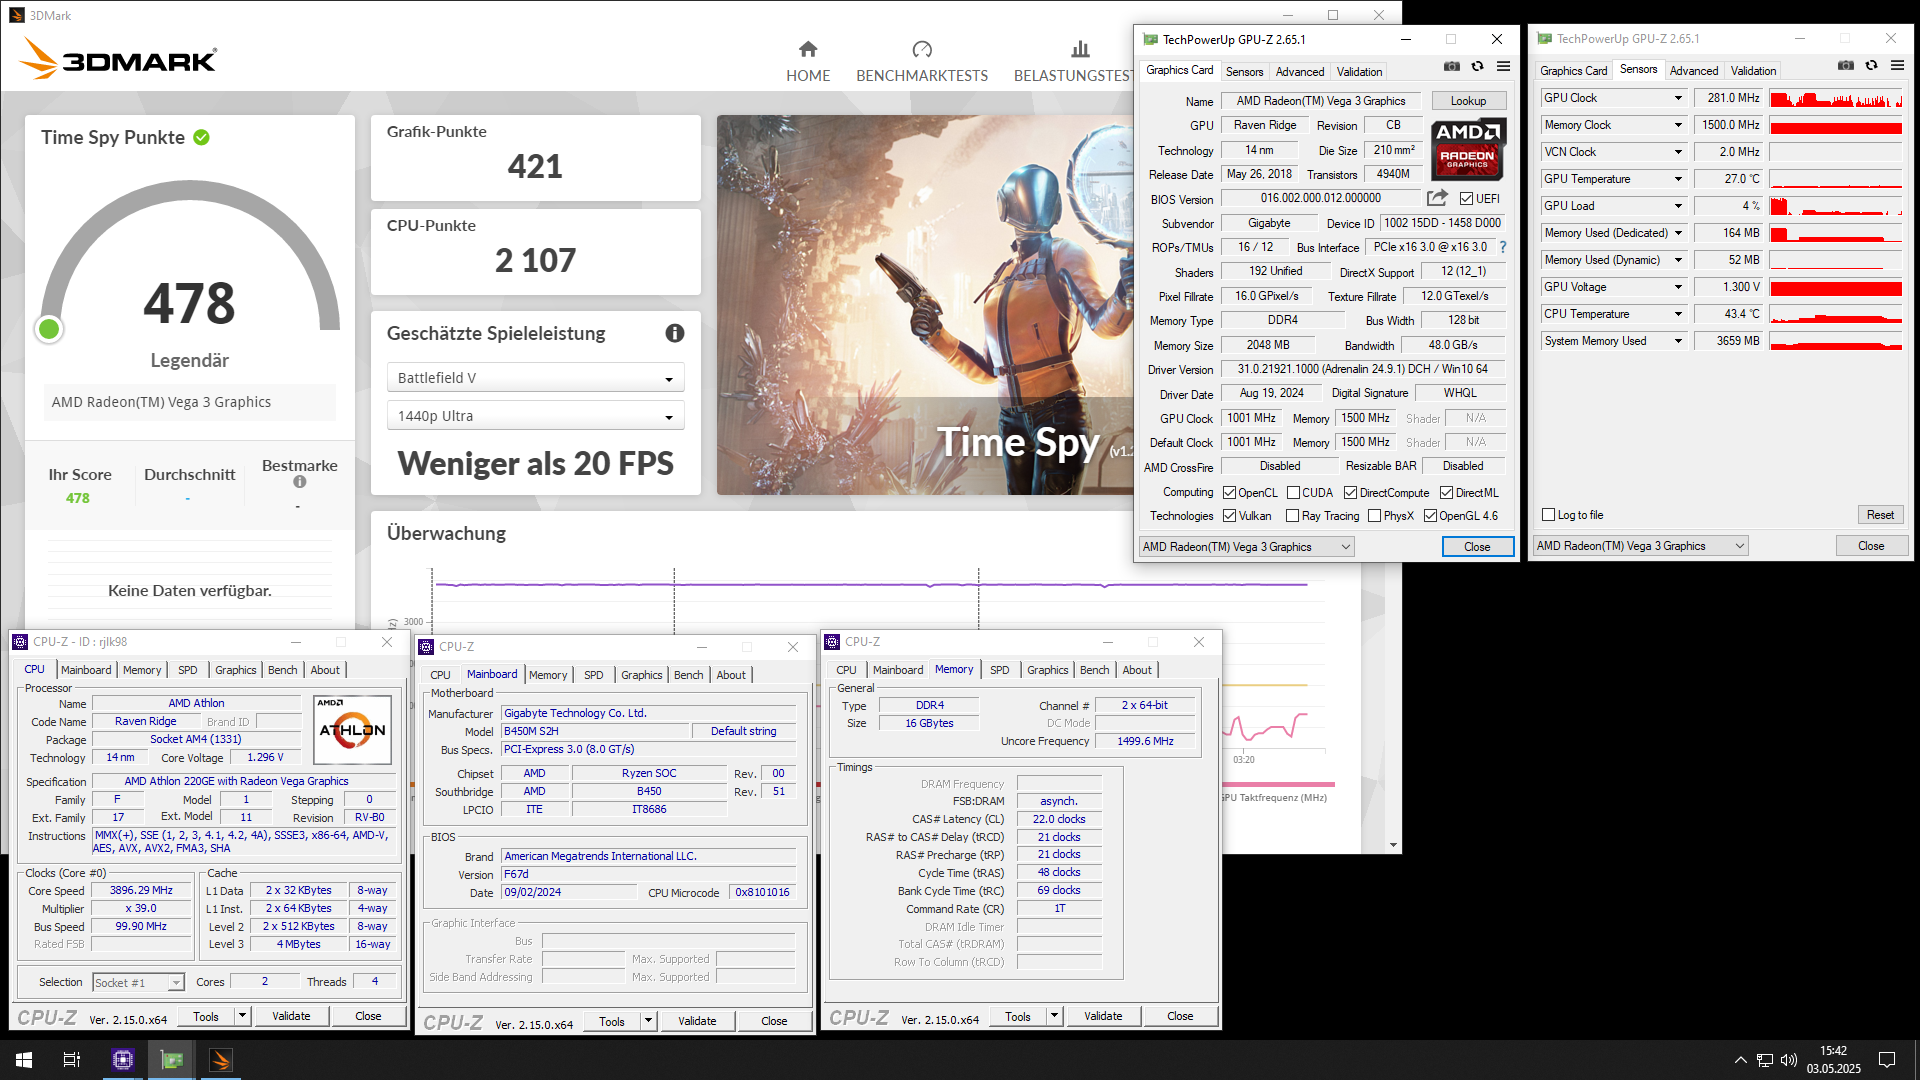The height and width of the screenshot is (1080, 1920).
Task: Open SPD tab in CPU-Z Memory window
Action: [1000, 670]
